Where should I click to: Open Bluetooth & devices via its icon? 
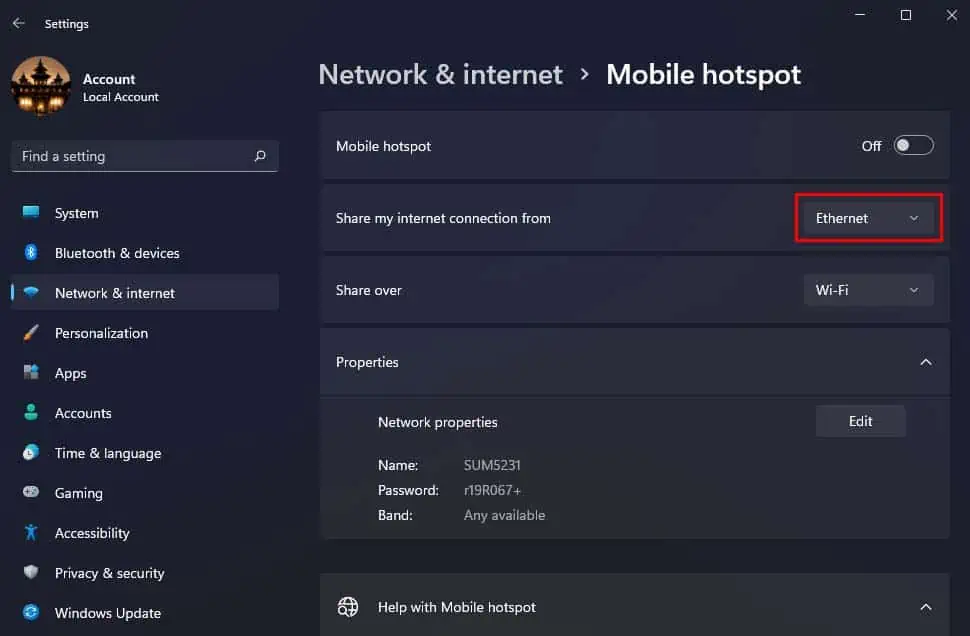[x=31, y=253]
